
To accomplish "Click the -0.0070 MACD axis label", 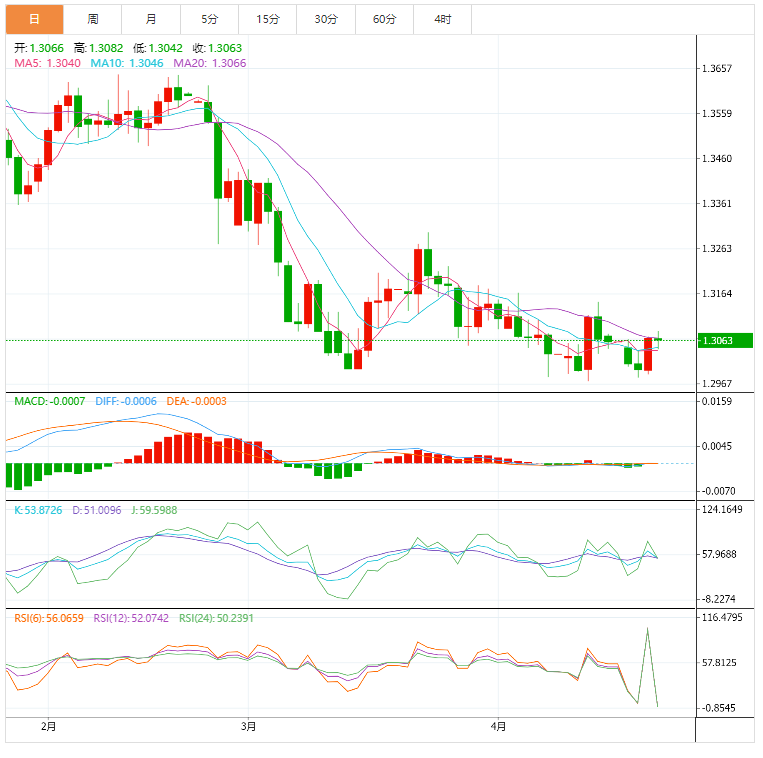I will click(x=719, y=491).
